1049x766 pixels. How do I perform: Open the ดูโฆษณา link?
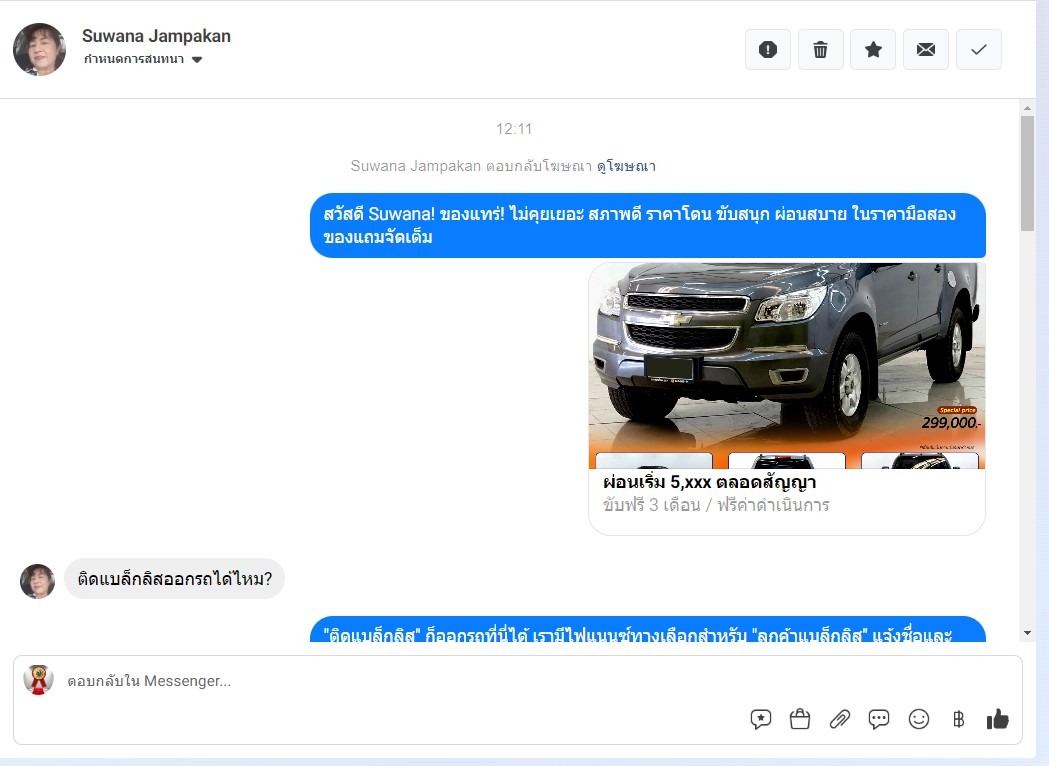click(626, 166)
